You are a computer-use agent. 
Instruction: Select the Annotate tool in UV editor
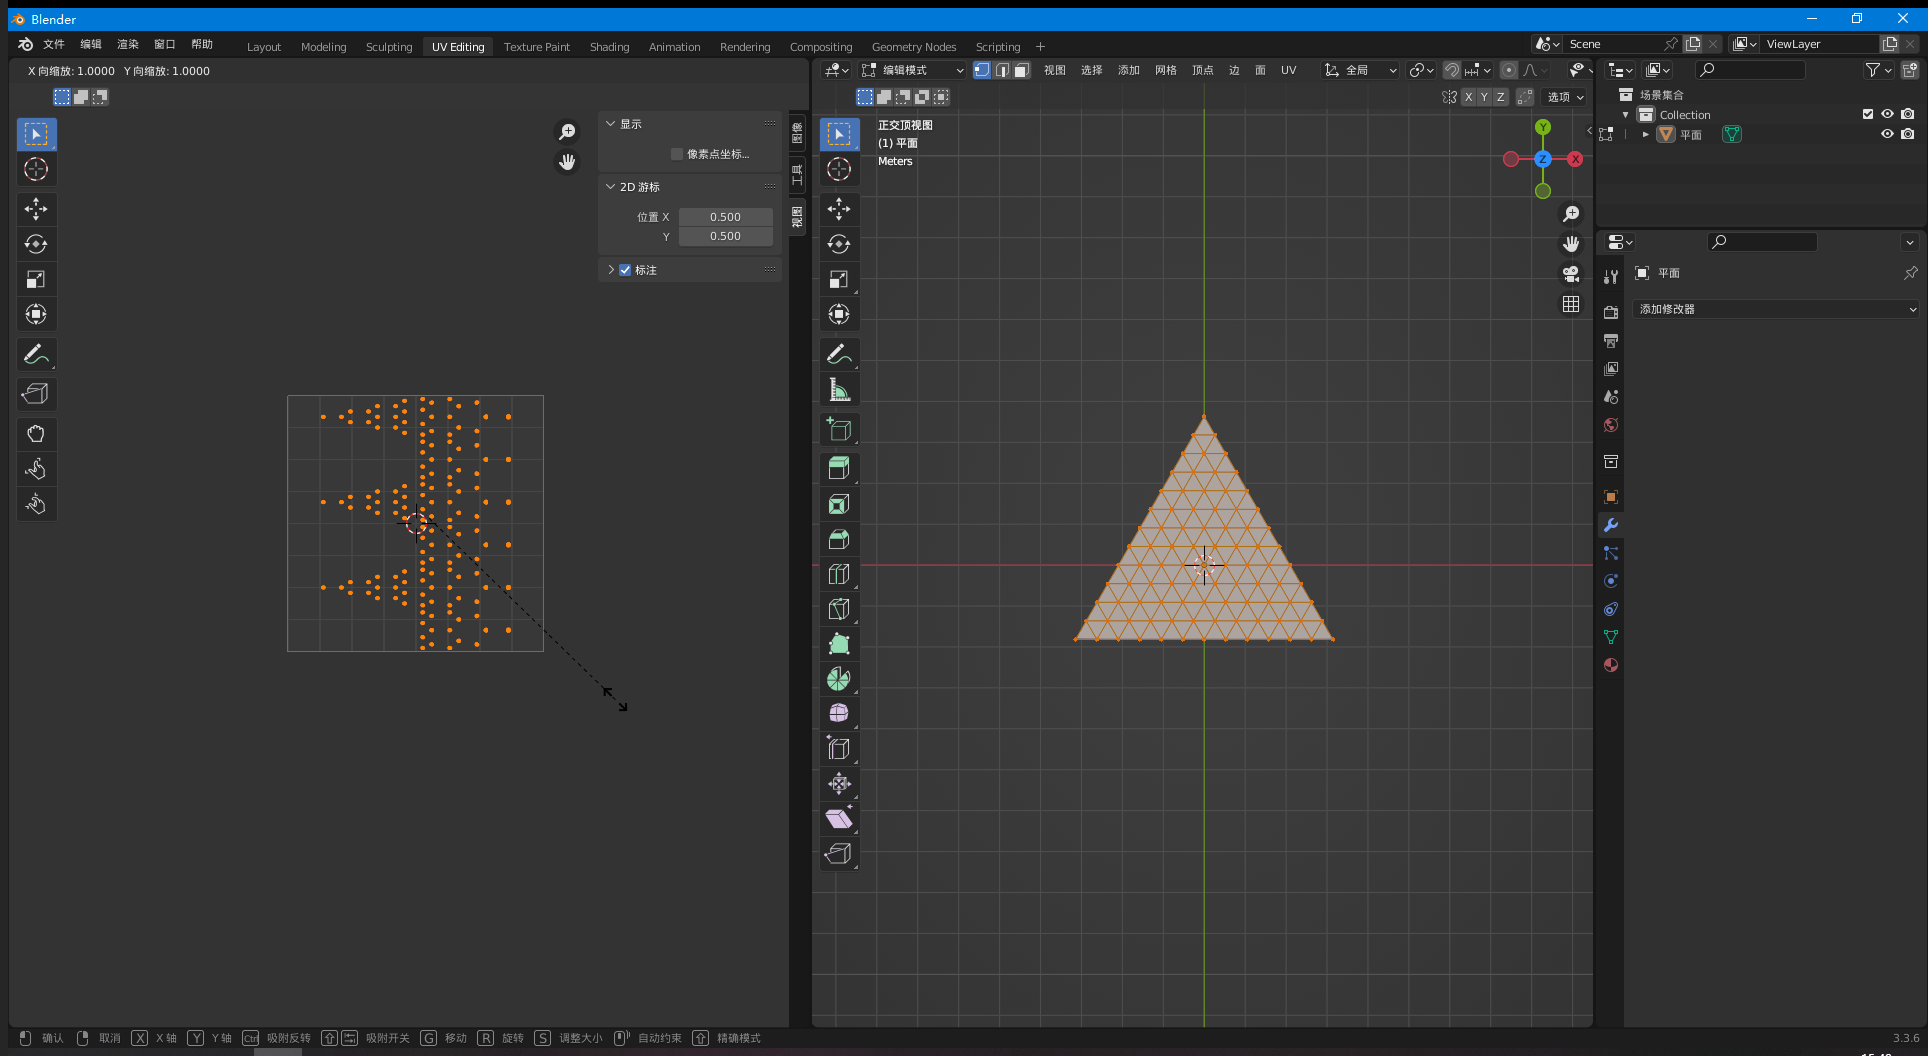(x=36, y=354)
